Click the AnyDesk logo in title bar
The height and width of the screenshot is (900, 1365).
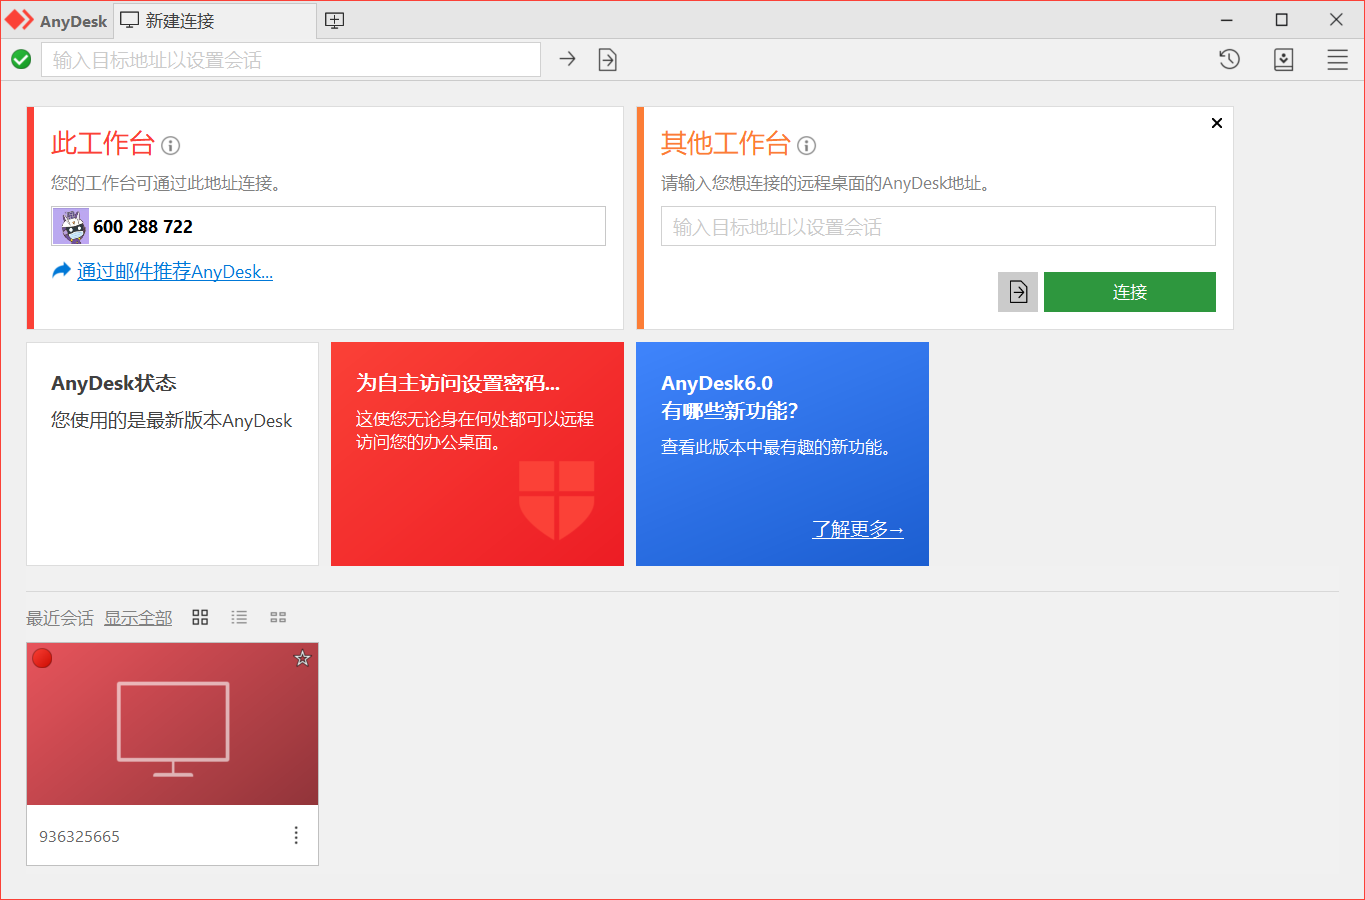point(20,20)
